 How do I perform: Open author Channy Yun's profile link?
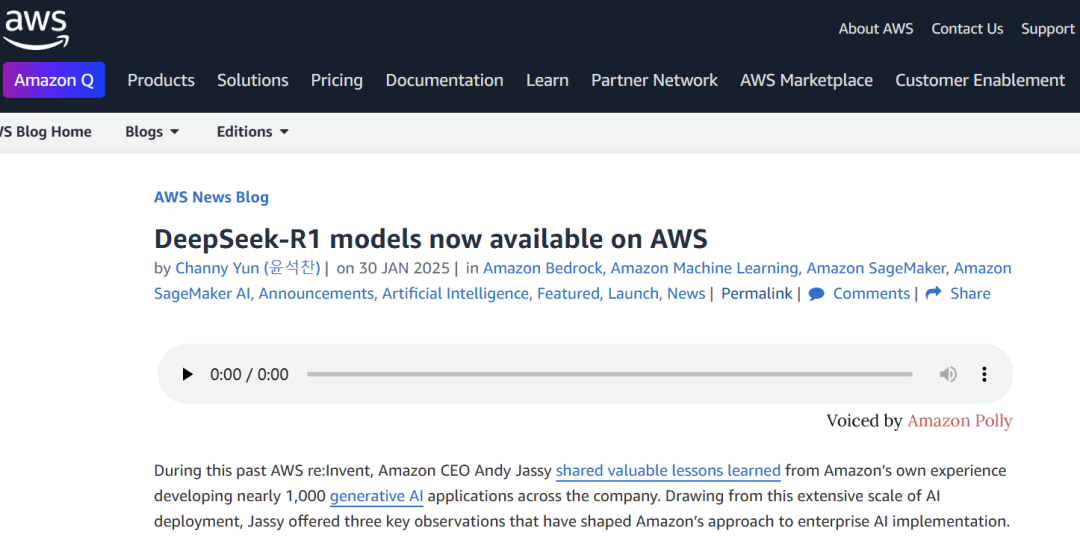pyautogui.click(x=248, y=268)
